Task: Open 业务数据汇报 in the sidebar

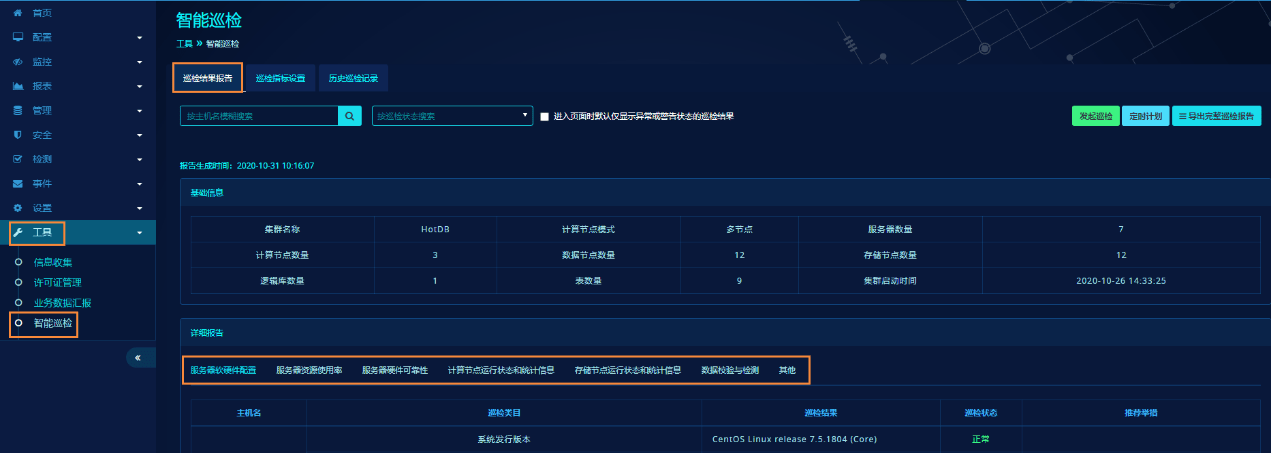Action: coord(62,303)
